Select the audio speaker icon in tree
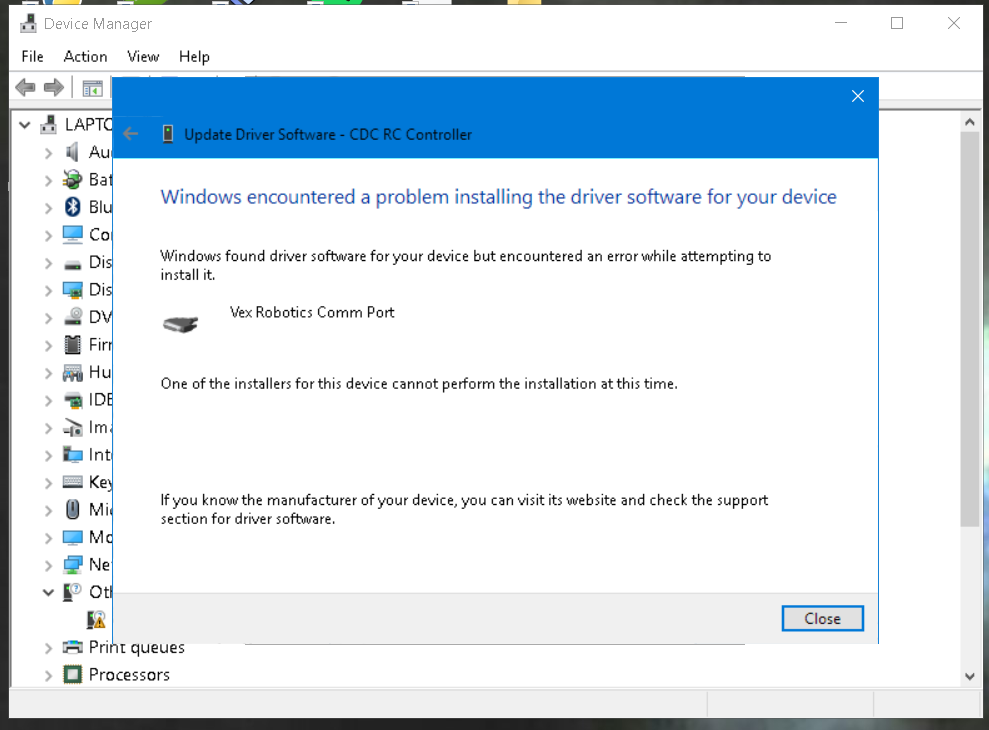The image size is (989, 730). (72, 152)
